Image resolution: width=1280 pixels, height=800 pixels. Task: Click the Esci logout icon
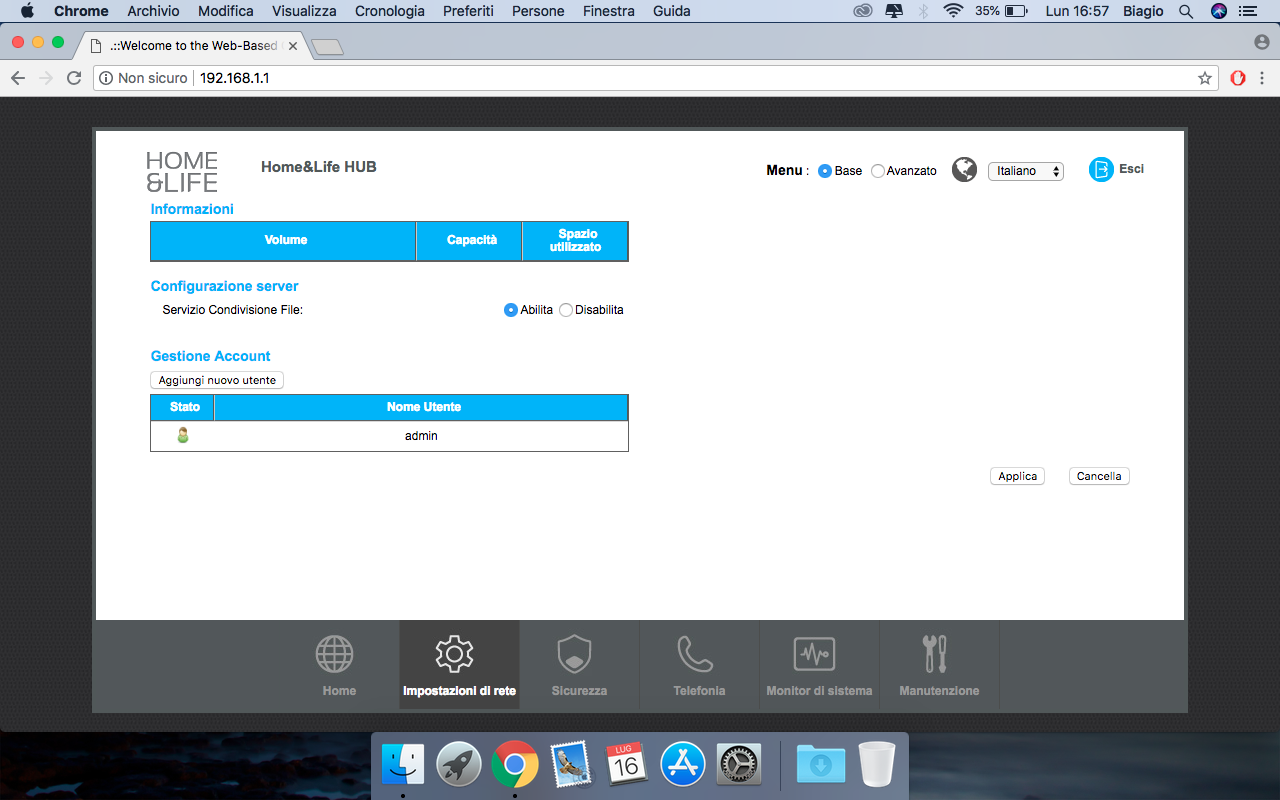(x=1101, y=170)
